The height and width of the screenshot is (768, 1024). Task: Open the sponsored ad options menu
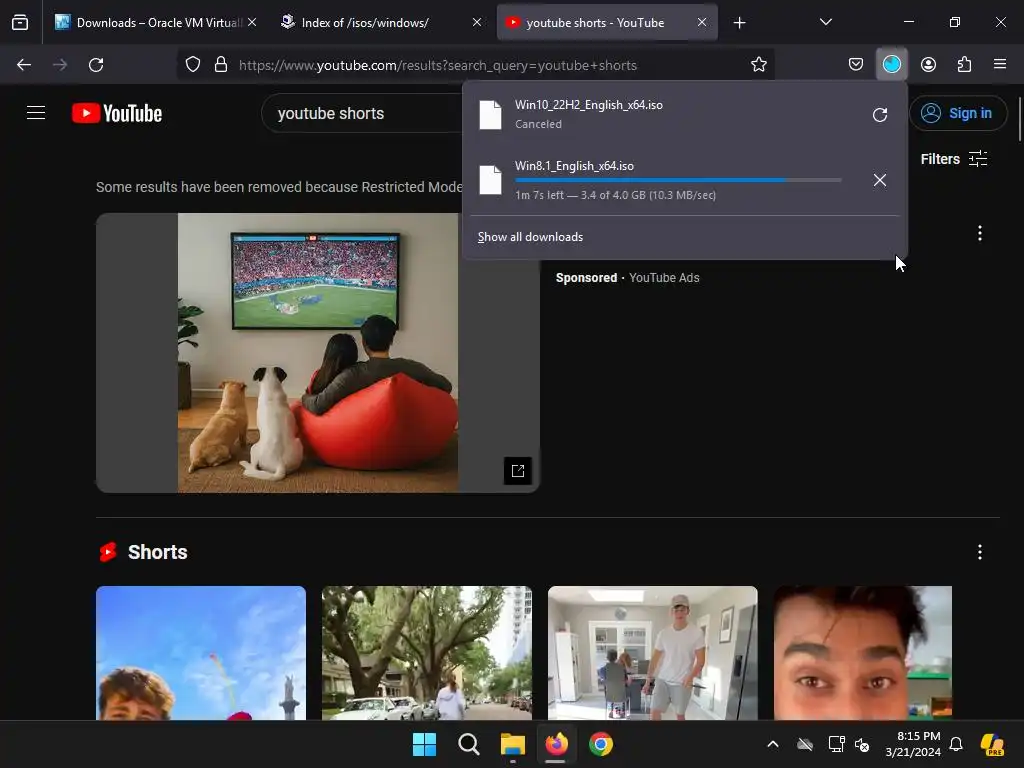(x=980, y=233)
